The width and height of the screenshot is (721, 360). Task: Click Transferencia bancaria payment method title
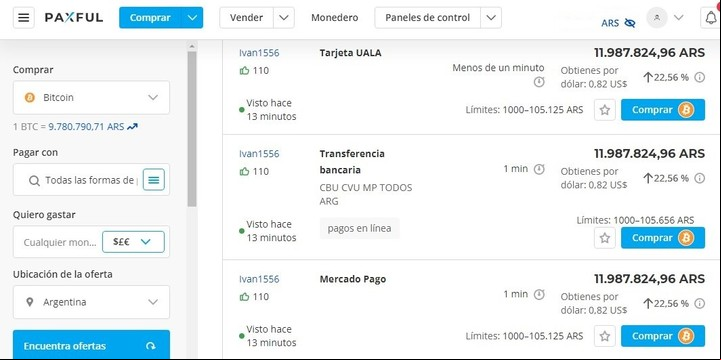pos(352,162)
